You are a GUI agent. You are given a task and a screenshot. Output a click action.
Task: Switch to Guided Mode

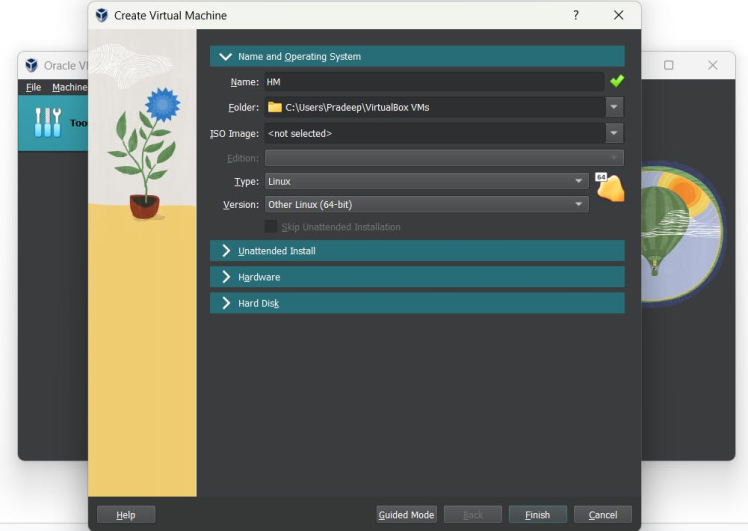(406, 515)
